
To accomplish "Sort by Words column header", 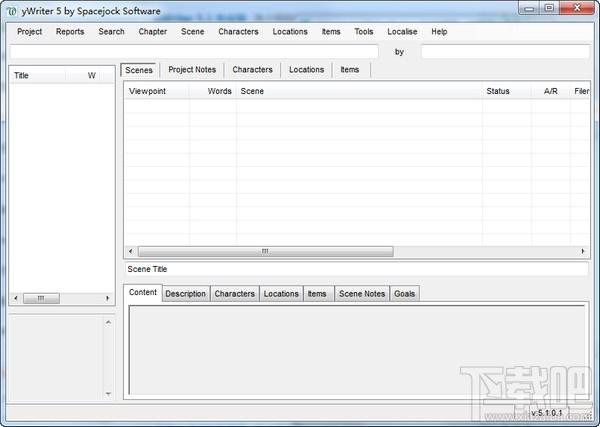I will 213,91.
